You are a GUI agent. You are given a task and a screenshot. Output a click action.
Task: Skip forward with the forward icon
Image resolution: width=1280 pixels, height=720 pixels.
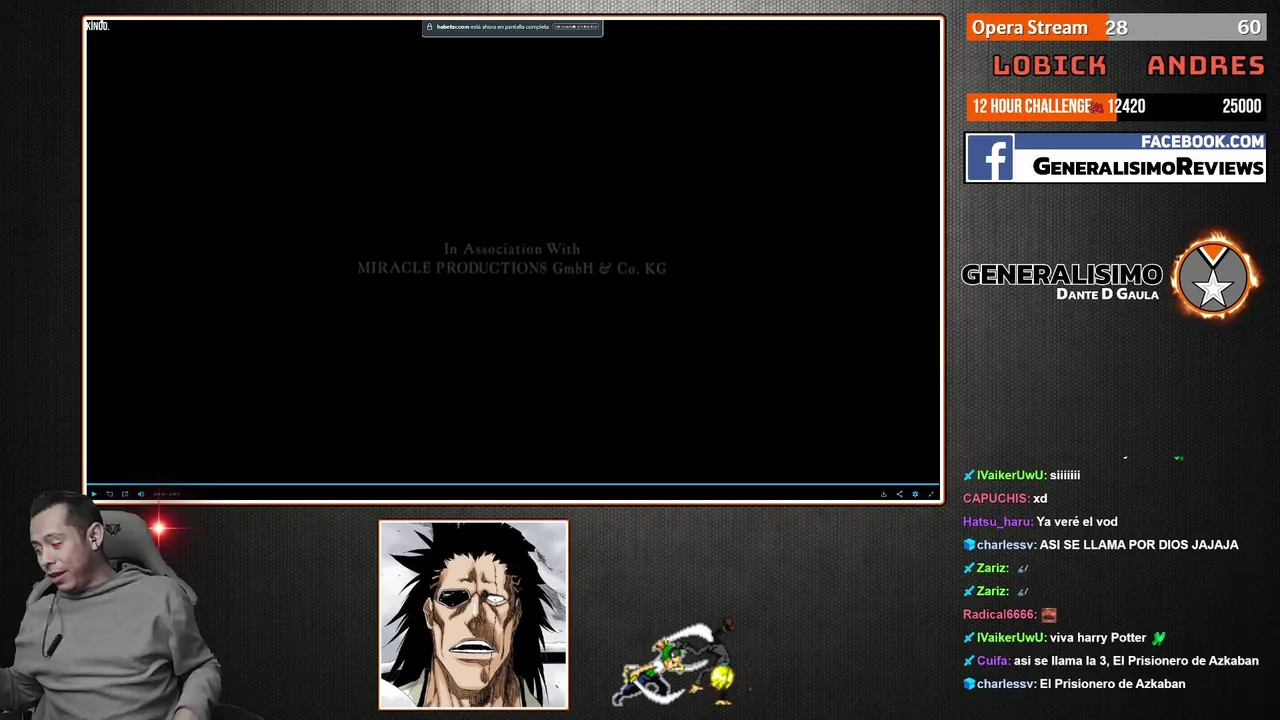tap(125, 494)
